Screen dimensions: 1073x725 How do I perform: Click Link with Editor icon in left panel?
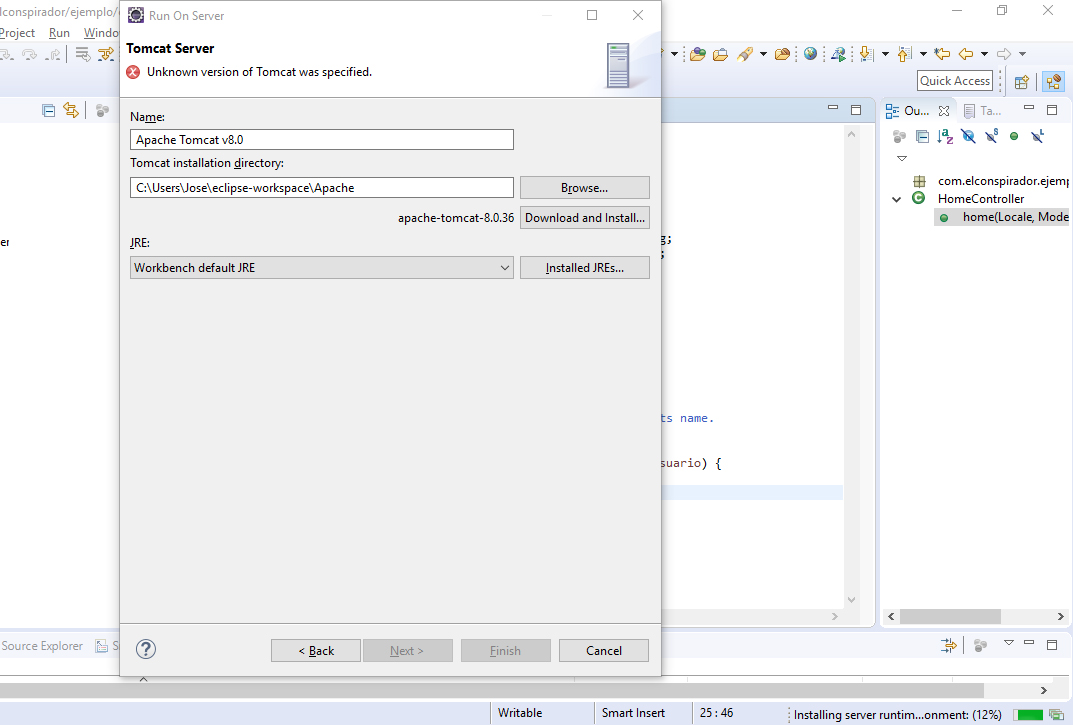click(x=71, y=110)
